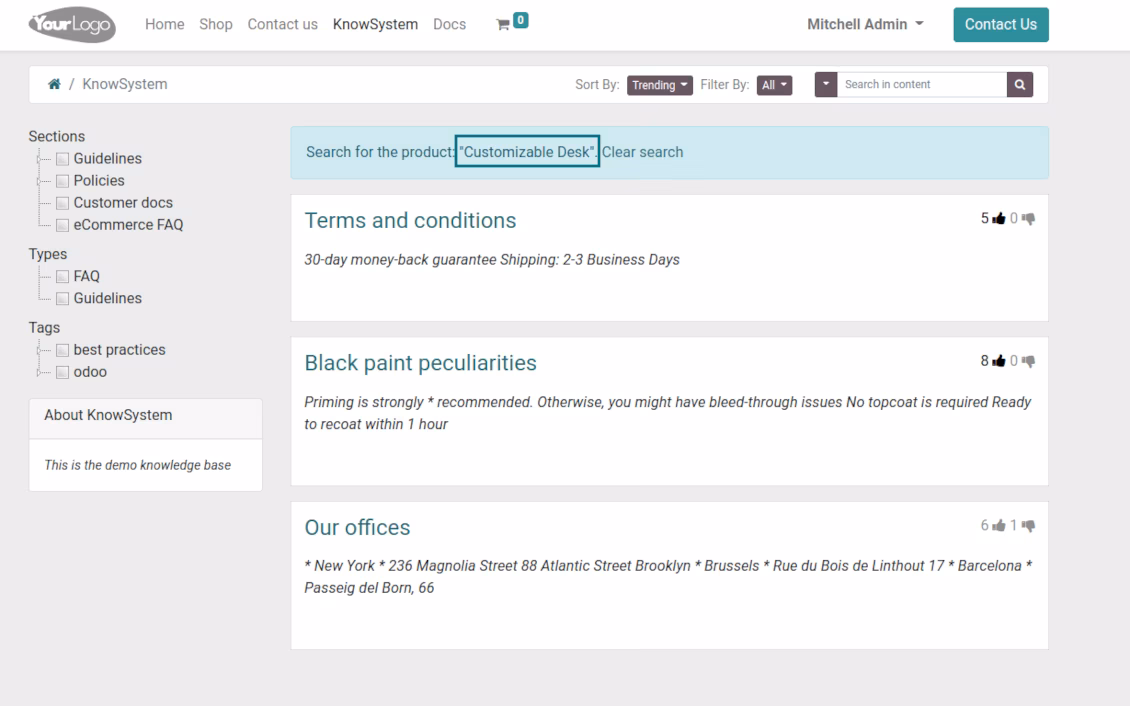
Task: Dislike the Black paint peculiarities article
Action: (x=1028, y=361)
